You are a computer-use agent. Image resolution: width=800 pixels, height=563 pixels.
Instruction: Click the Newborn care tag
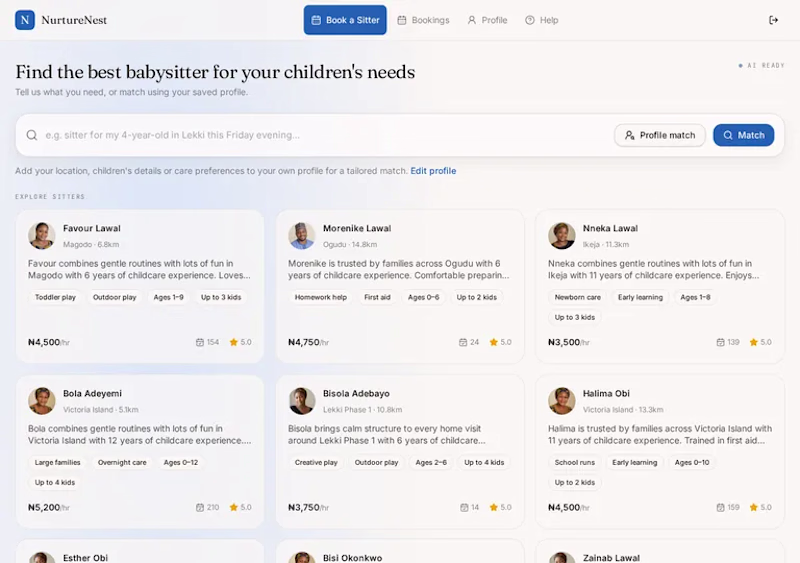pos(578,297)
